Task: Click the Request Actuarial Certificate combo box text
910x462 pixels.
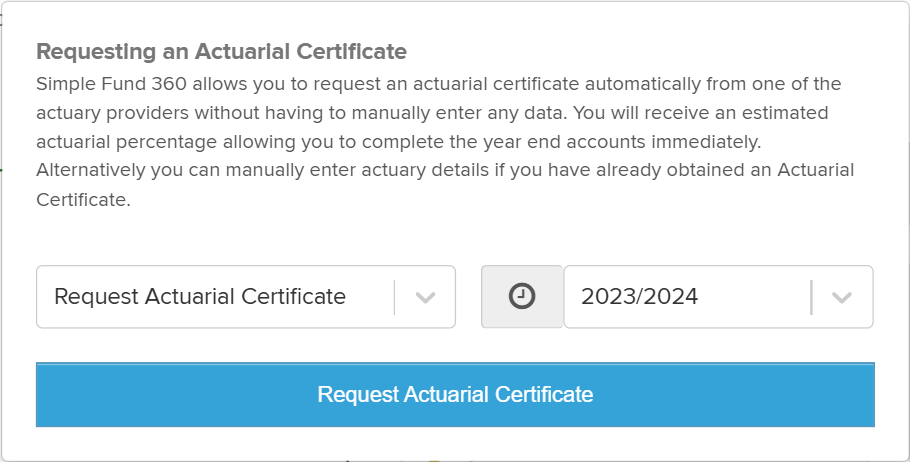Action: (x=200, y=297)
